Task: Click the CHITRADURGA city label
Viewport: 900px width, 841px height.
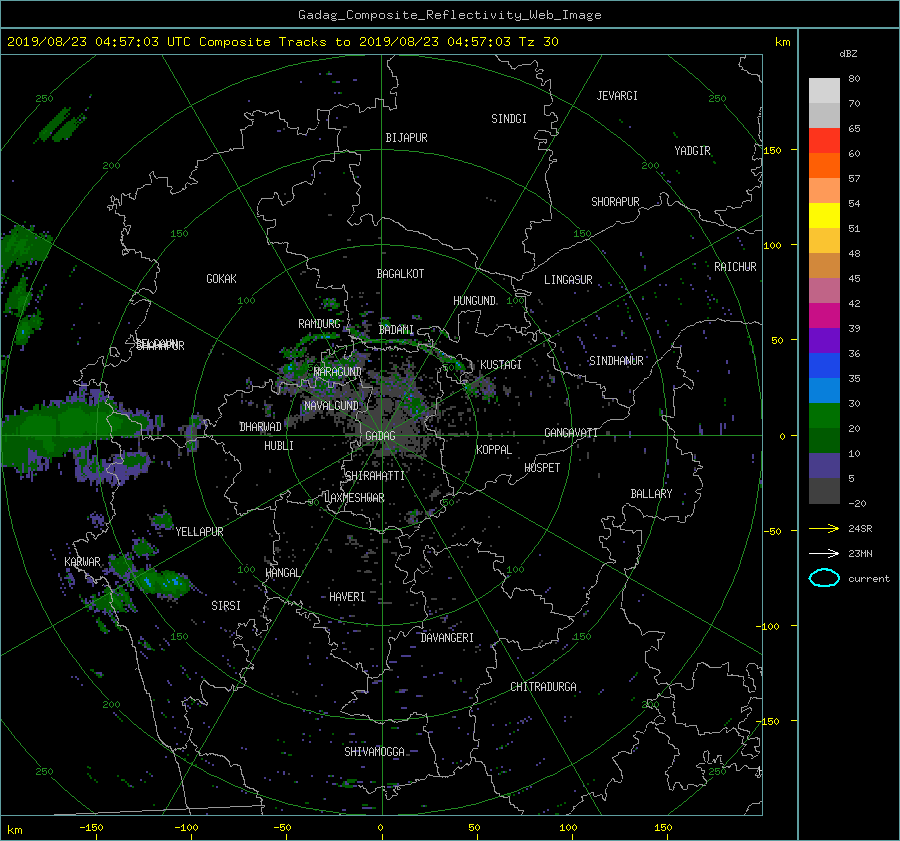Action: [x=543, y=687]
